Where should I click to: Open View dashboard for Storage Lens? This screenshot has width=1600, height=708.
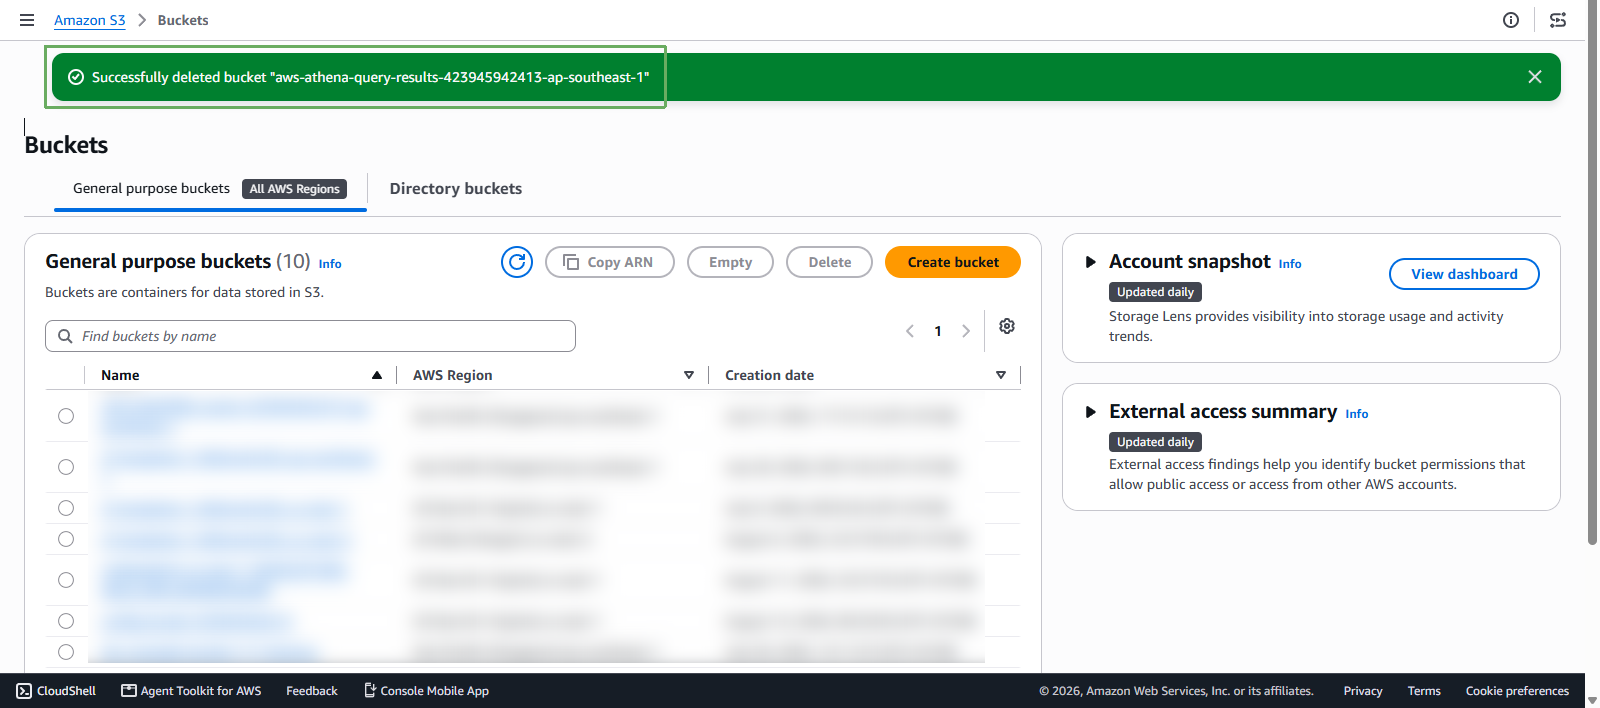tap(1464, 274)
